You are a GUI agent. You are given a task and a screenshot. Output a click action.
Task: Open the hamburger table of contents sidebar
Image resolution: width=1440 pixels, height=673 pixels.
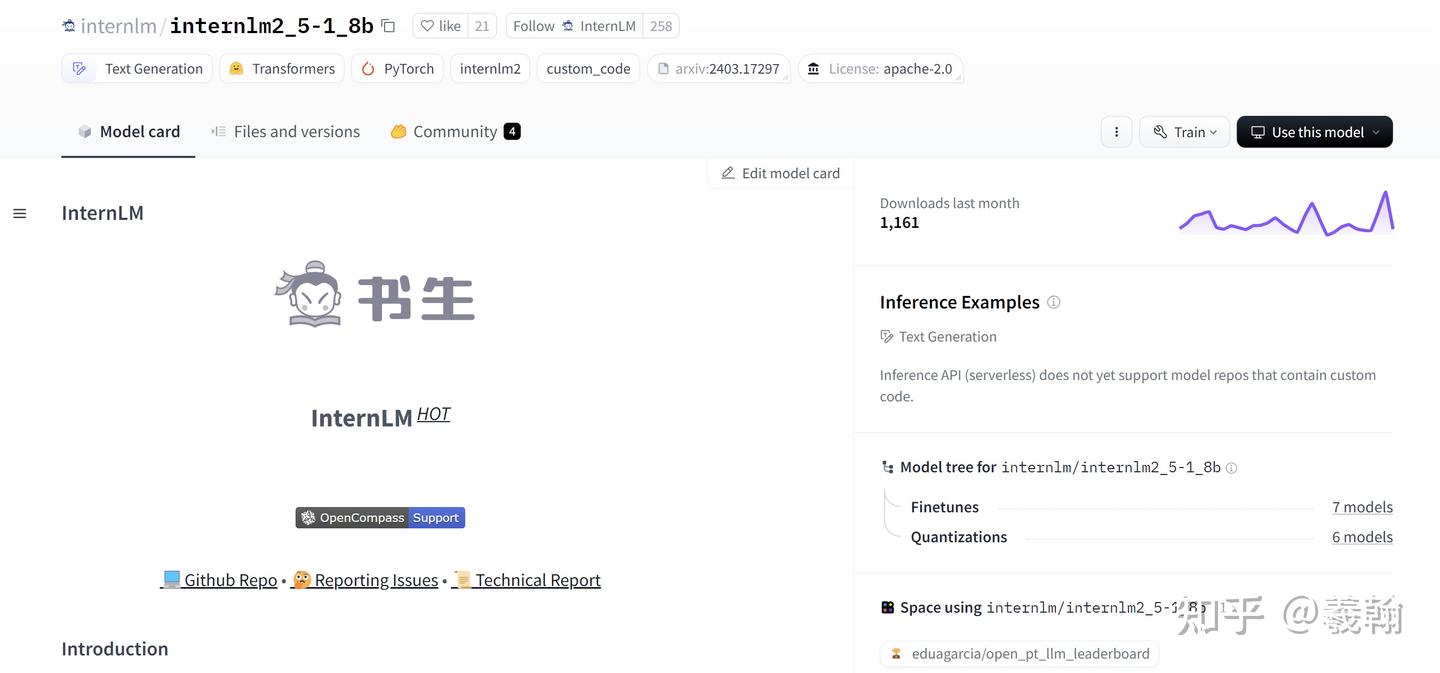click(19, 212)
